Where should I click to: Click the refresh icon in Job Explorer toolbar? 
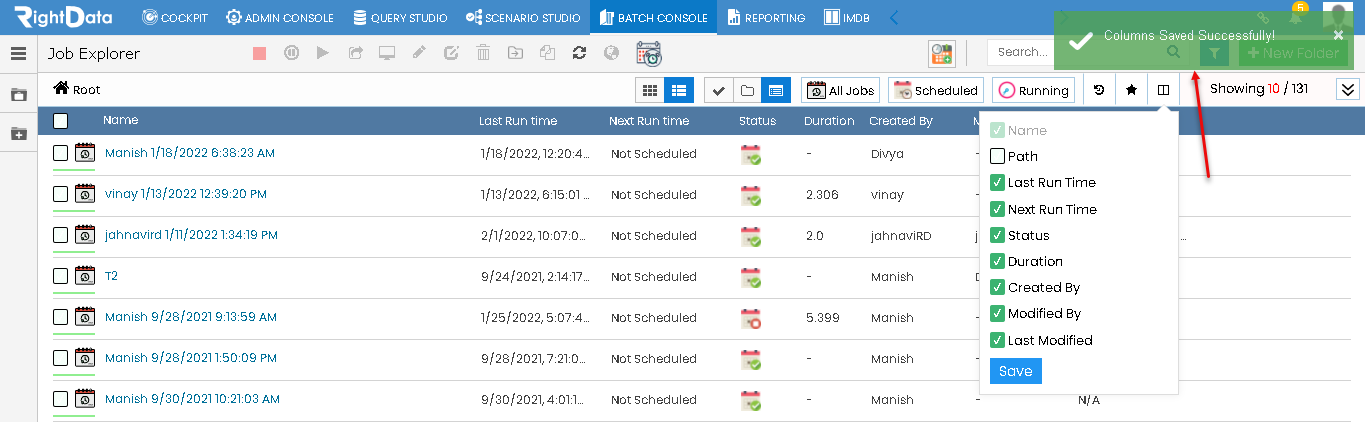[x=579, y=53]
